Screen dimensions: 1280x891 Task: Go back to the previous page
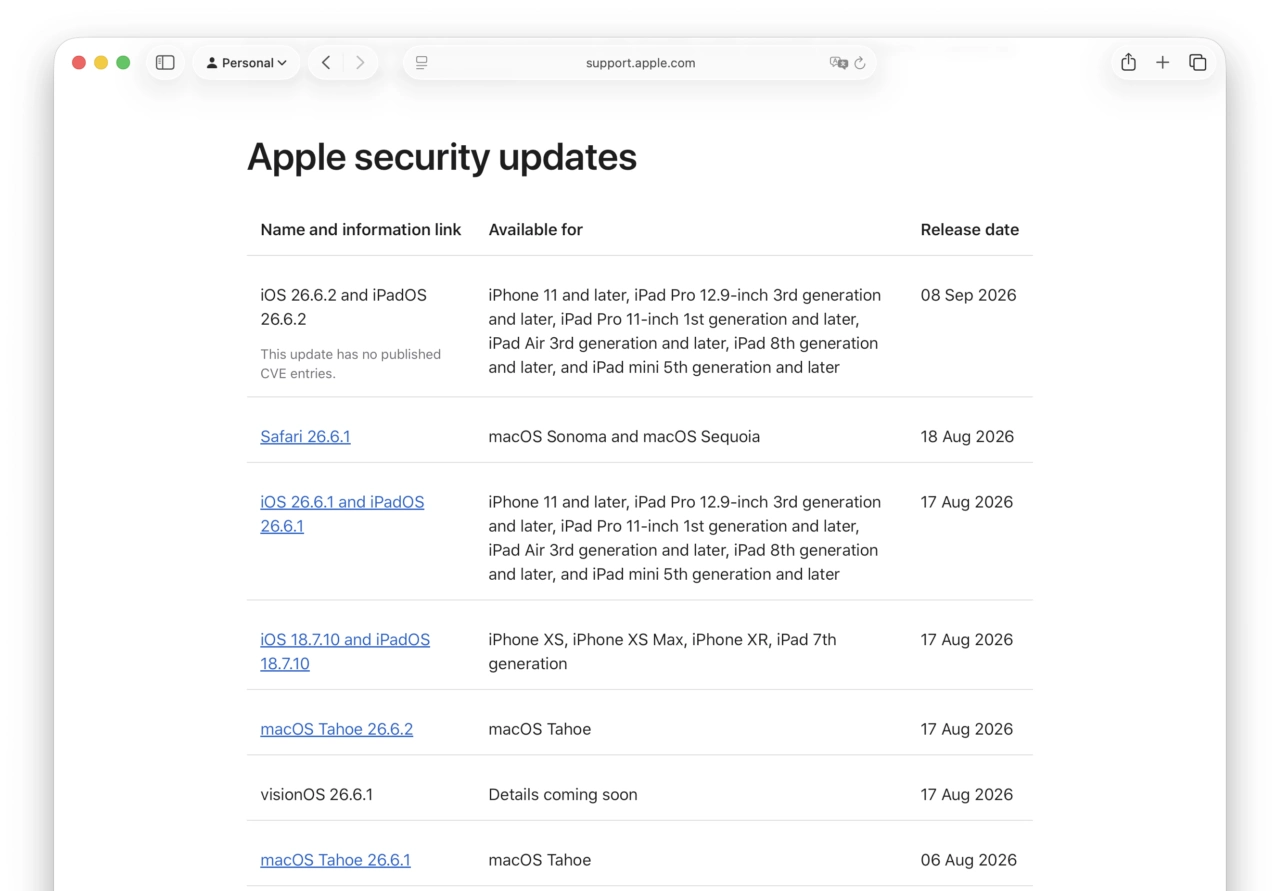(326, 62)
